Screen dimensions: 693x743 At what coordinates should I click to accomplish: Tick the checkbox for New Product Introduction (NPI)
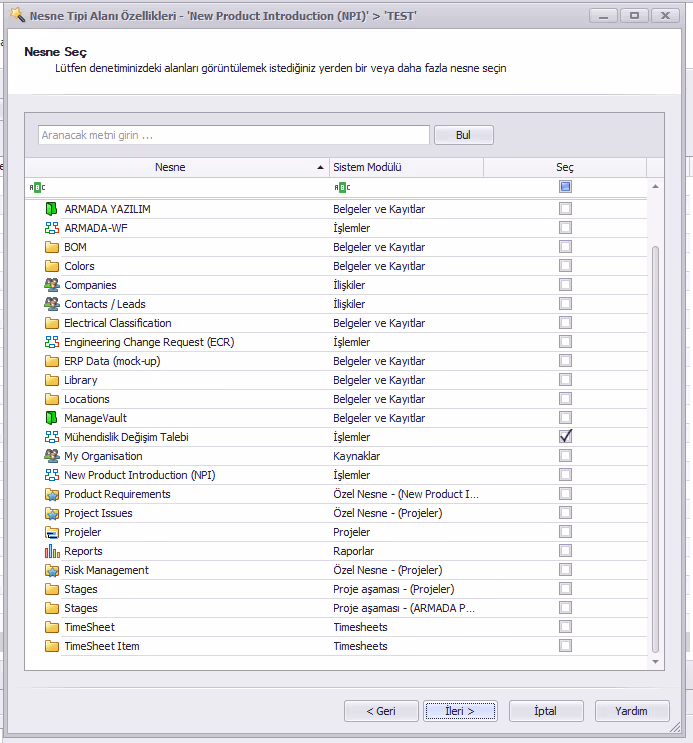click(x=565, y=474)
